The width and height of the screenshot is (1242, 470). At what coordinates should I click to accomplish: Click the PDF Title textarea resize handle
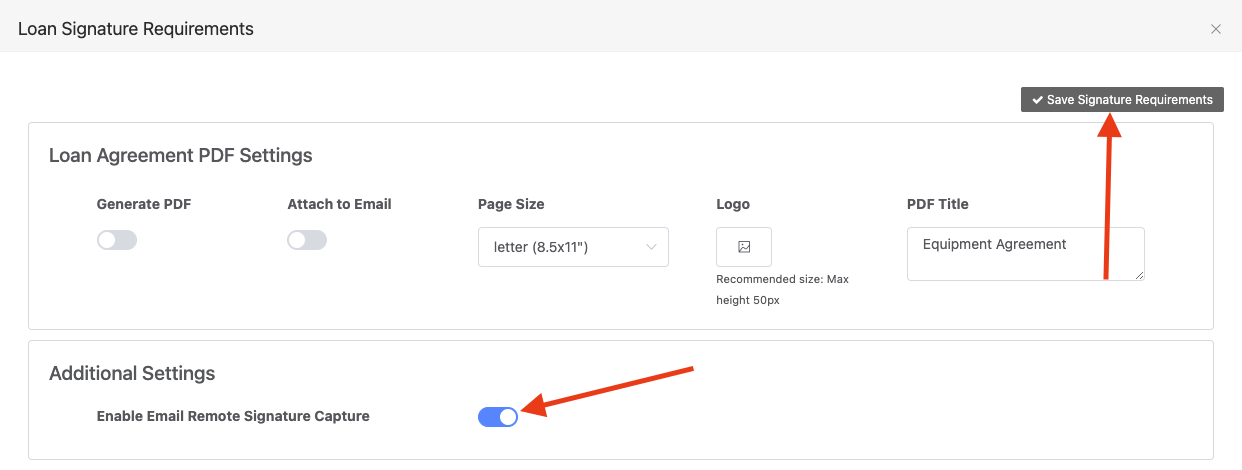click(x=1138, y=274)
